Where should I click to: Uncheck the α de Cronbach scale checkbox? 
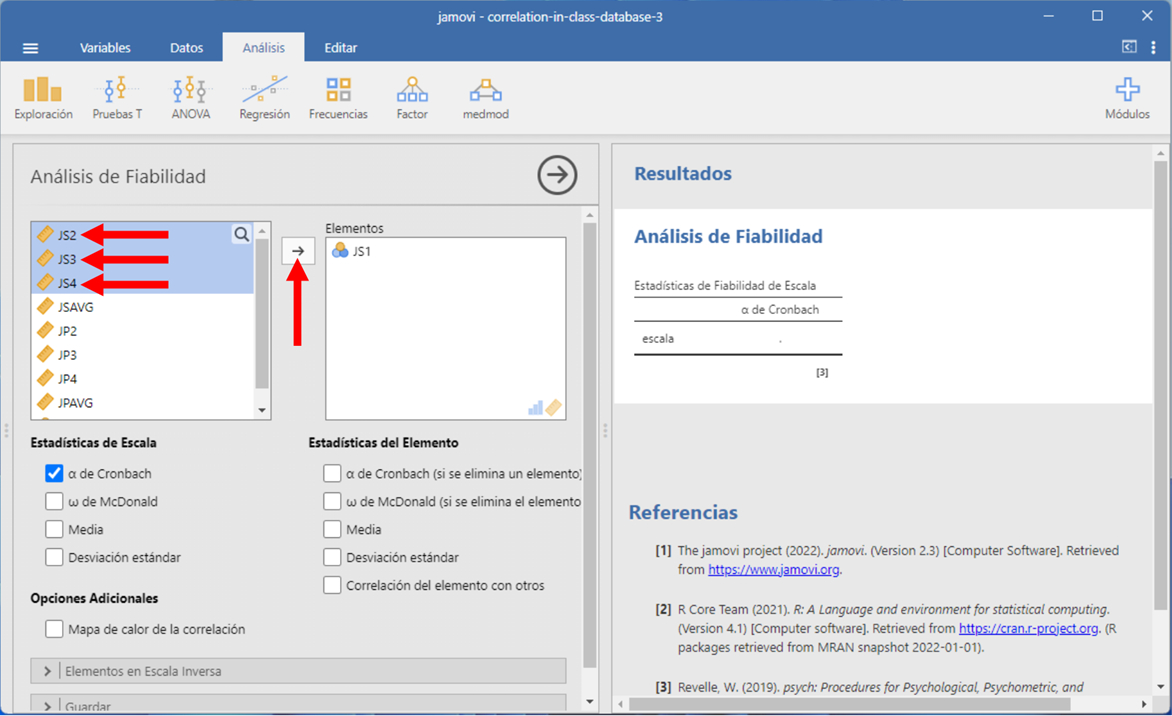coord(54,474)
